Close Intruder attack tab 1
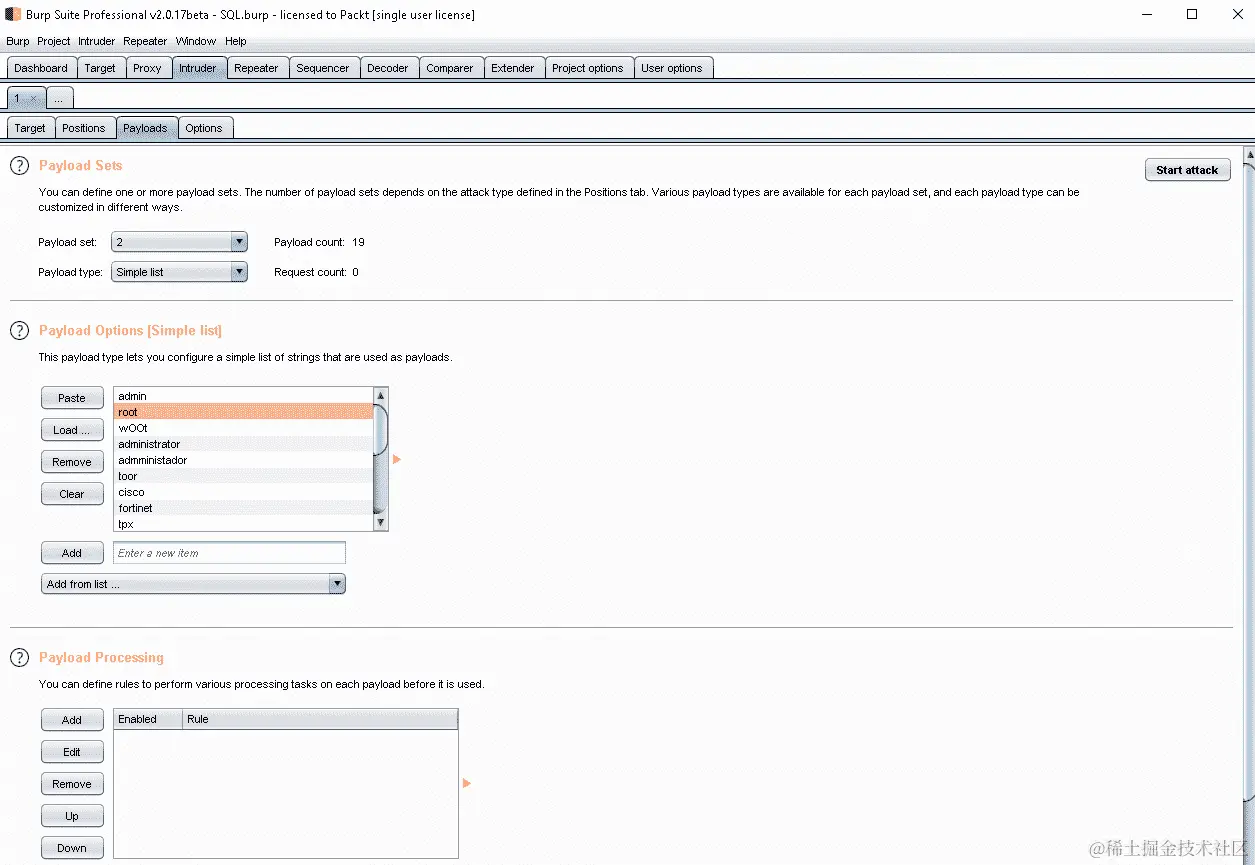Screen dimensions: 1255x865 coord(32,98)
